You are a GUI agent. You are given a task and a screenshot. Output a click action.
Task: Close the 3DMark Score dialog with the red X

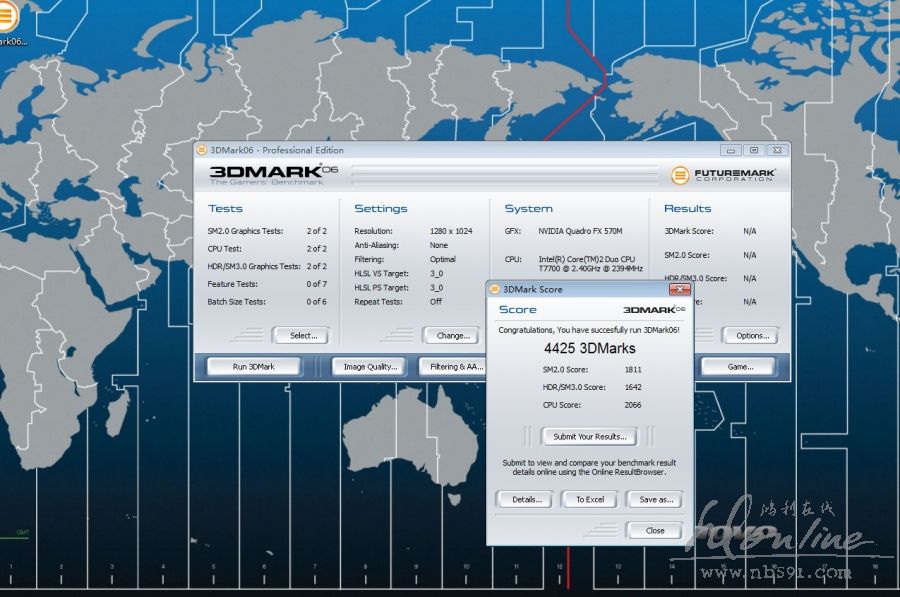click(x=679, y=289)
